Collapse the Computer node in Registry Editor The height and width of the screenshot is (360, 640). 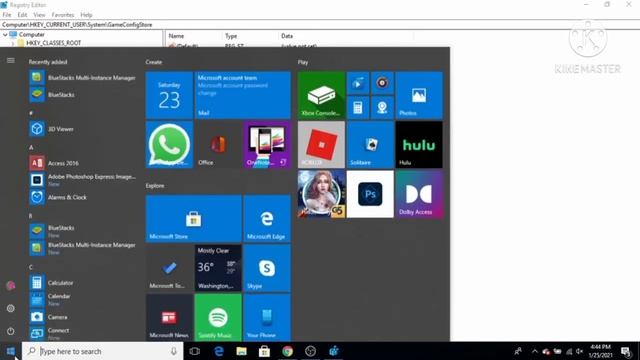point(5,35)
